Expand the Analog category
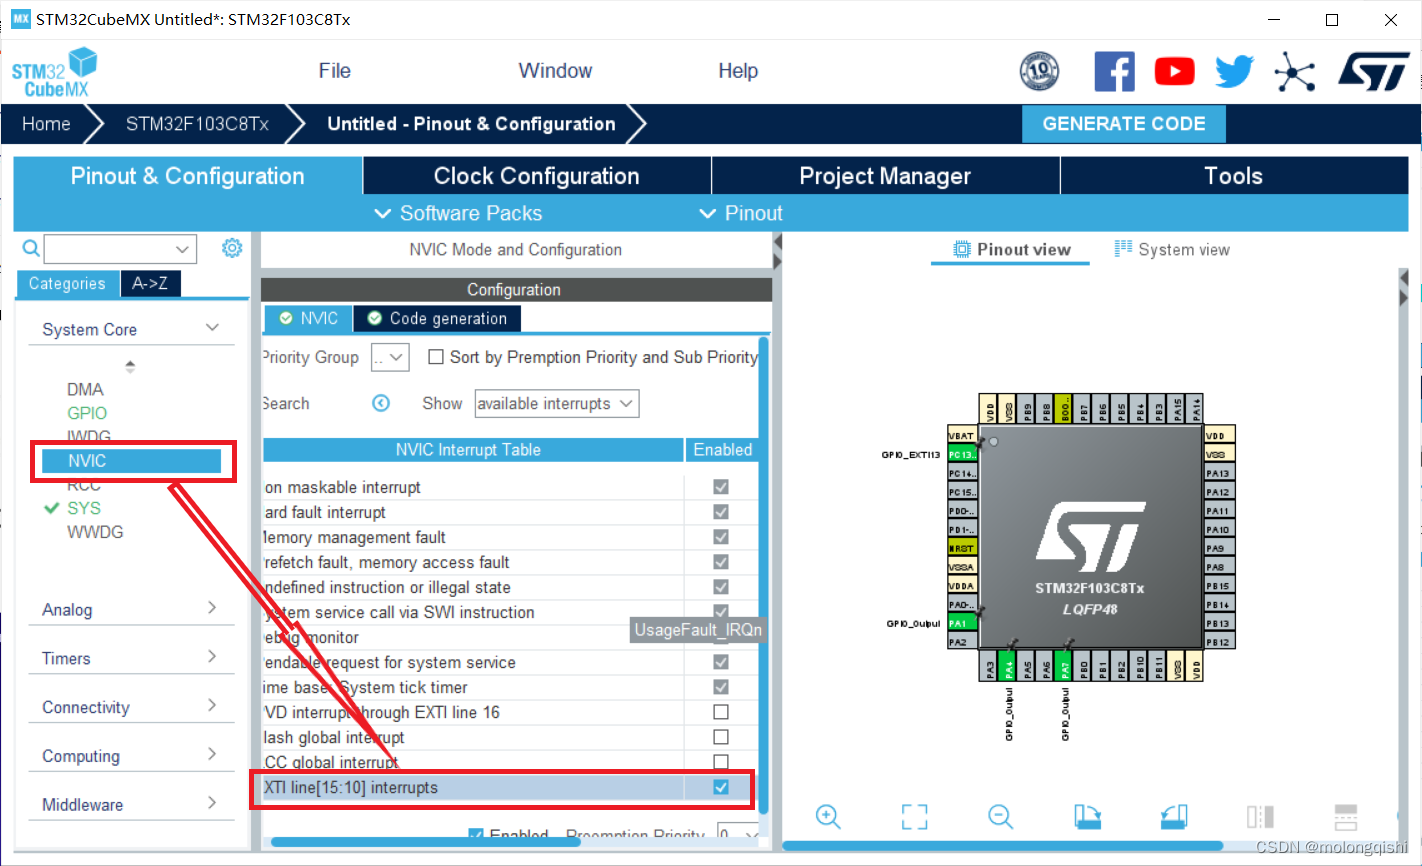This screenshot has height=866, width=1422. click(212, 608)
